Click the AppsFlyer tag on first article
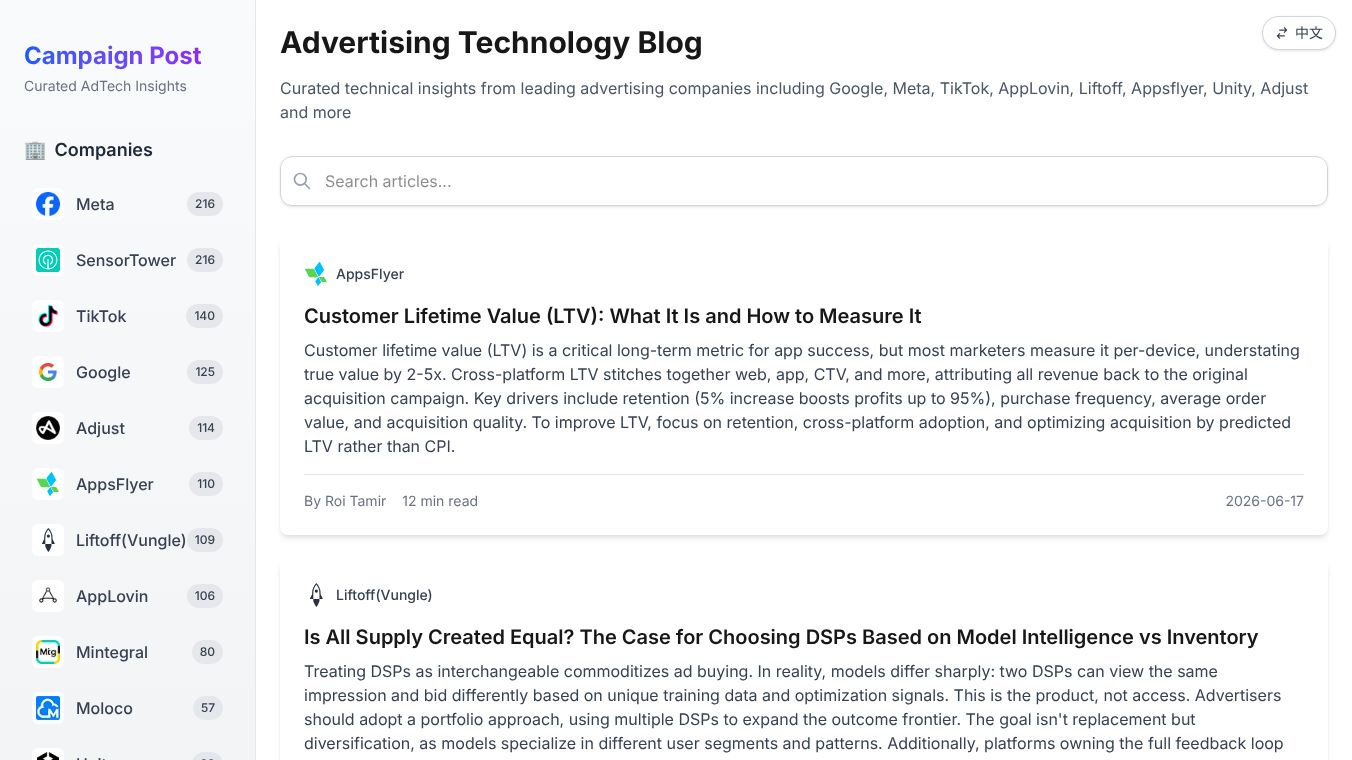 click(354, 274)
